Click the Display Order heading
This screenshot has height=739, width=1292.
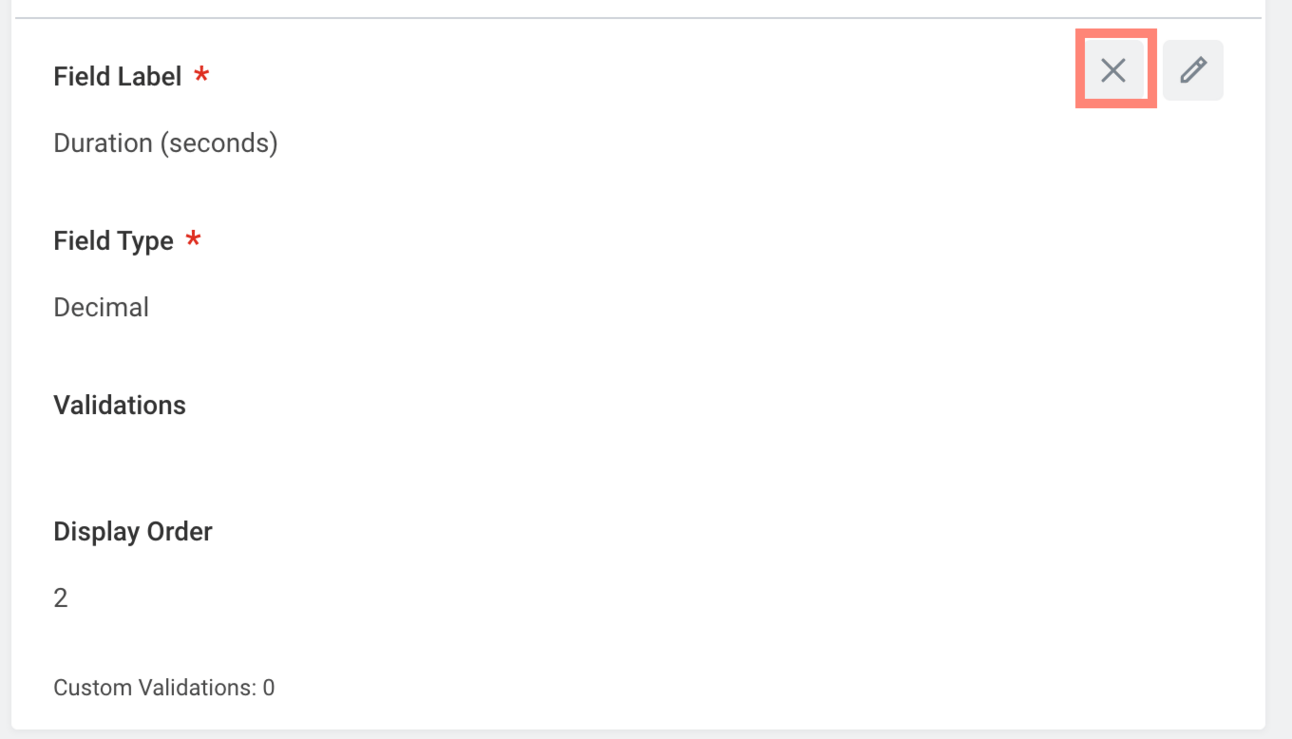(132, 531)
